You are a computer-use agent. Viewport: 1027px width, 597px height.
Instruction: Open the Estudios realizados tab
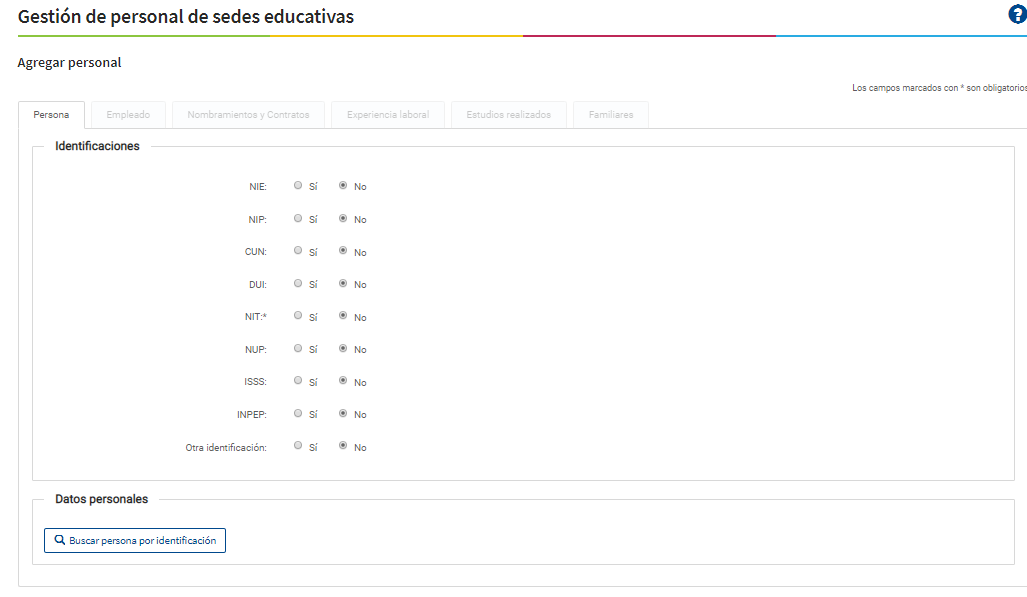(508, 115)
